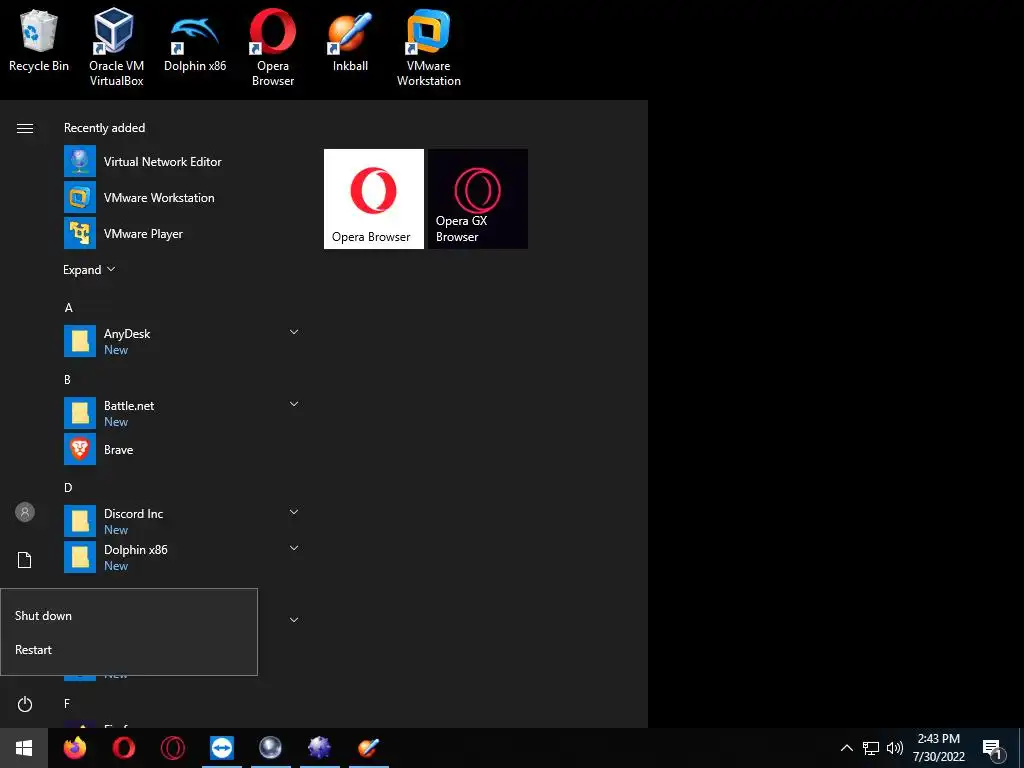Select Opera Browser desktop shortcut

pyautogui.click(x=273, y=48)
